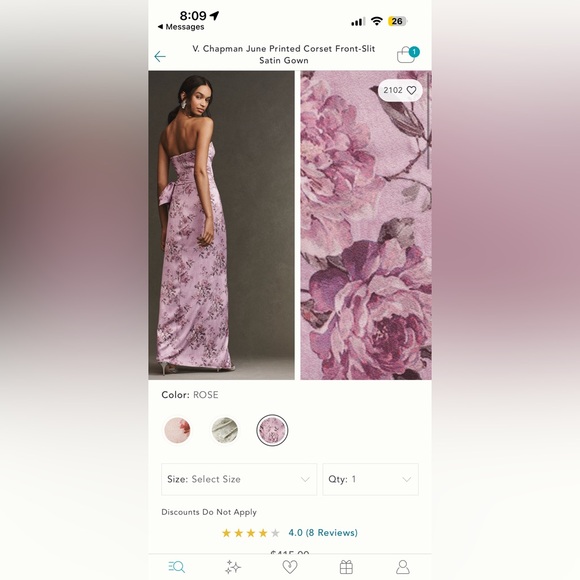Select the blush red floral color swatch
Image resolution: width=580 pixels, height=580 pixels.
[x=177, y=430]
